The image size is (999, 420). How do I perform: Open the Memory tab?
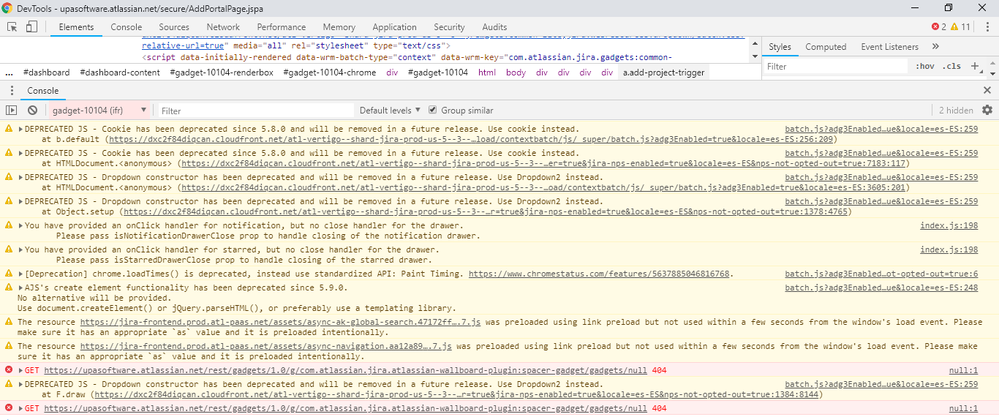[x=339, y=27]
